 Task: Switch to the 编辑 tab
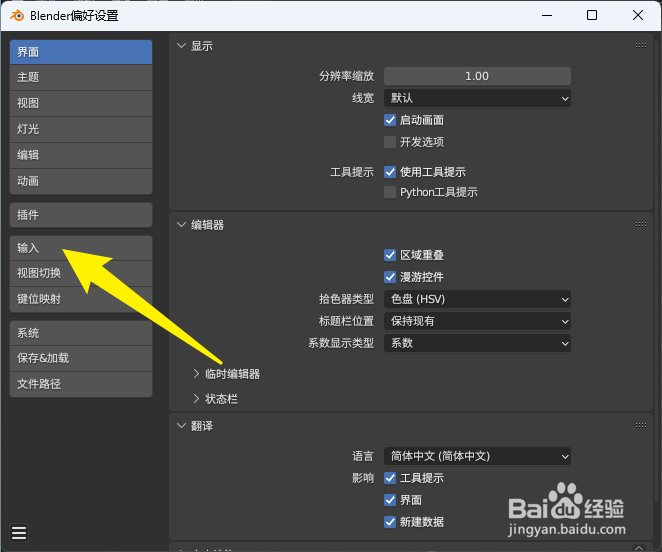[x=81, y=155]
